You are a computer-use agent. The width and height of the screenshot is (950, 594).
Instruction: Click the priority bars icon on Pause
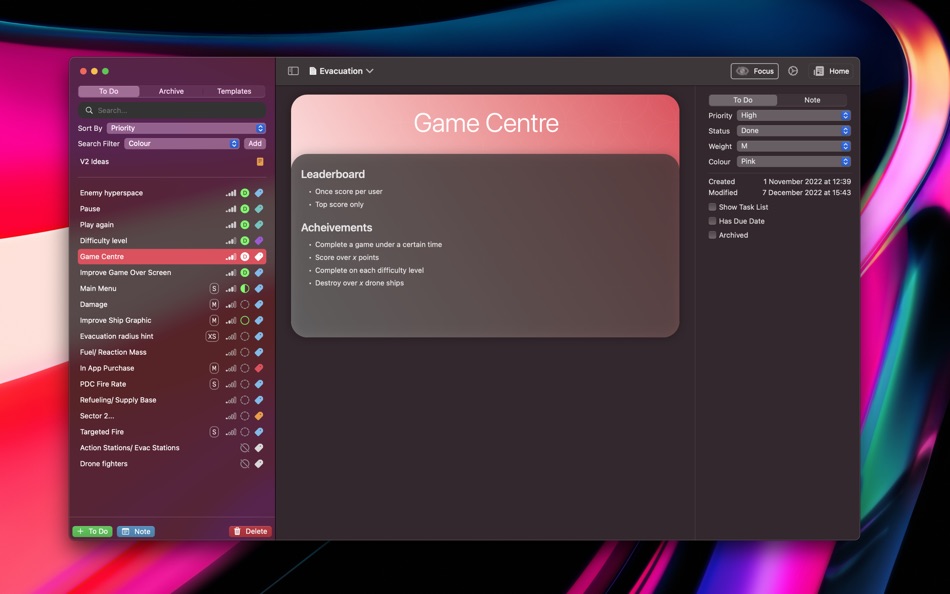coord(231,209)
